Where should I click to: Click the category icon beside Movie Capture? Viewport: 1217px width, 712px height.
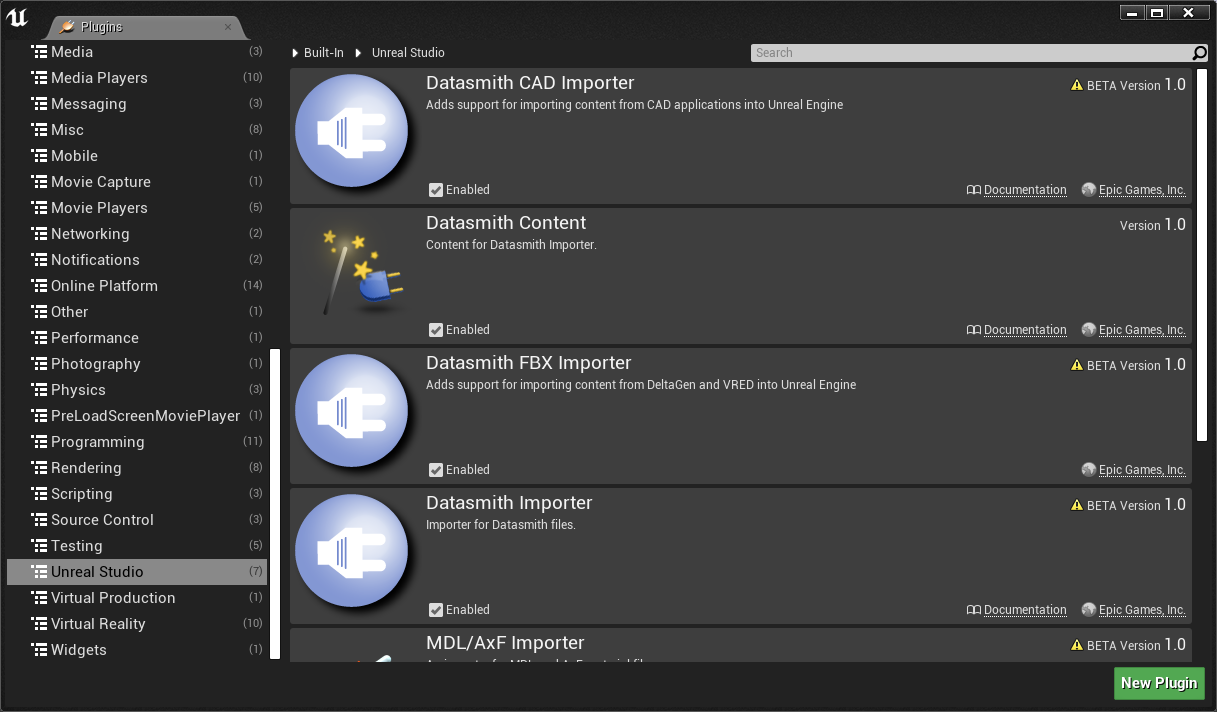coord(39,182)
